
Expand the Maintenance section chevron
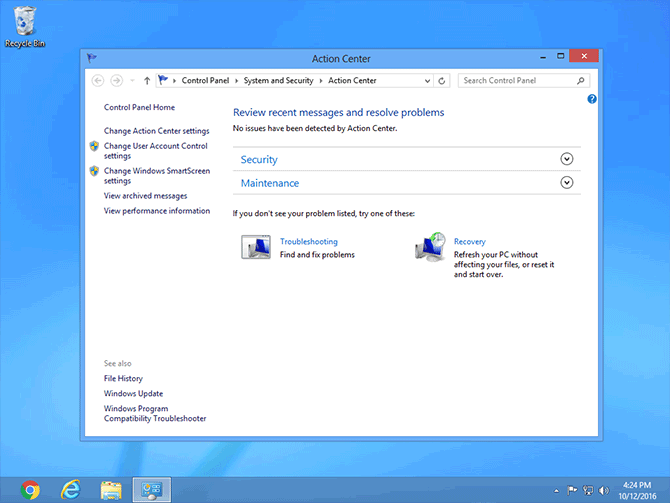tap(567, 182)
